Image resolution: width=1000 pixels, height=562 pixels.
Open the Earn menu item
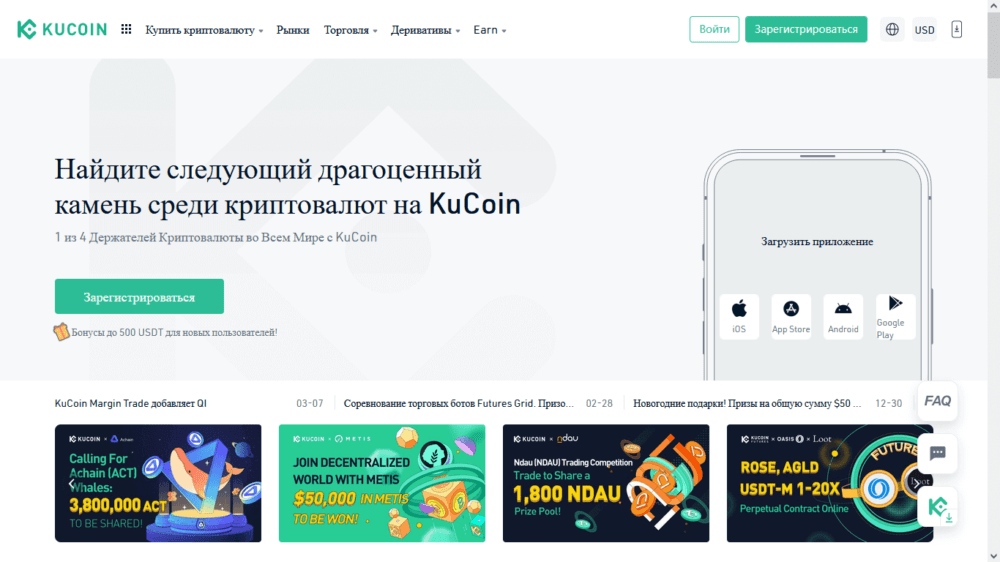coord(490,30)
